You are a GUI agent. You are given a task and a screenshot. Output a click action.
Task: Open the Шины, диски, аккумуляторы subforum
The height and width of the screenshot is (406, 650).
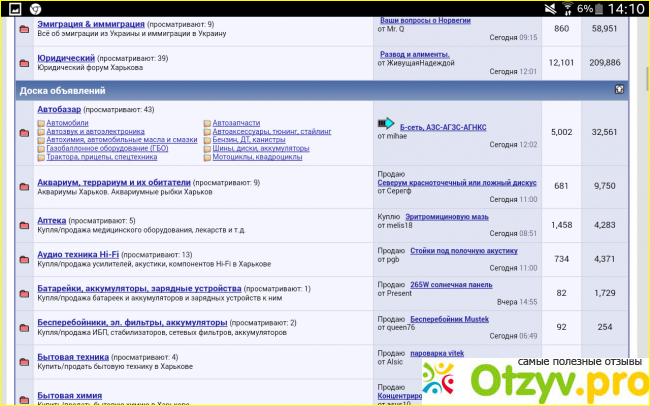pos(256,146)
